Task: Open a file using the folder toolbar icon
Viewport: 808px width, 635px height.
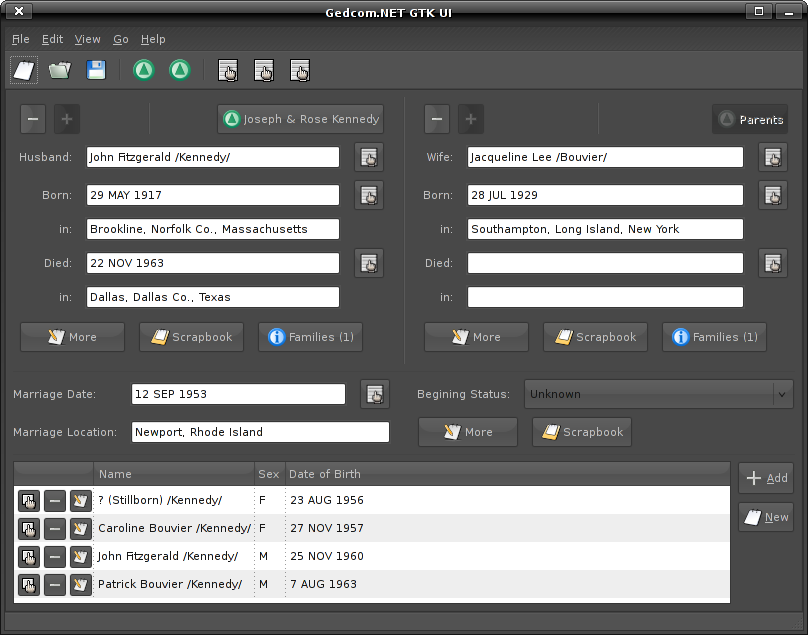Action: 60,70
